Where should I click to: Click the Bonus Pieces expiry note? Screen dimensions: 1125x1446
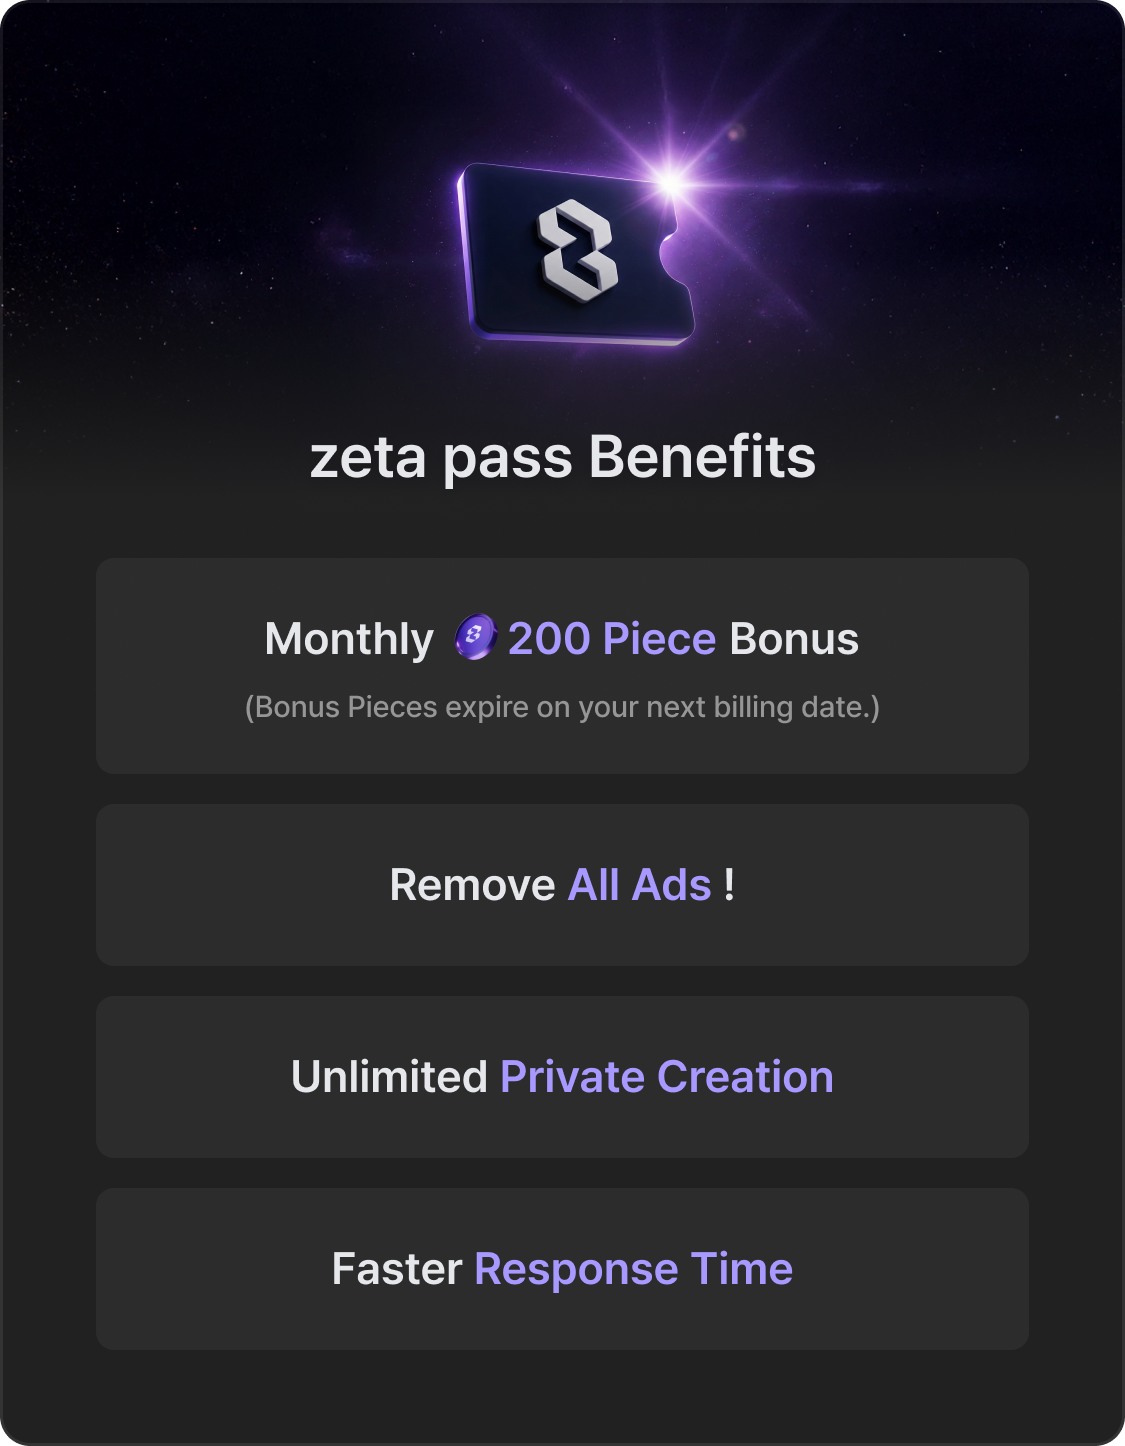tap(562, 707)
